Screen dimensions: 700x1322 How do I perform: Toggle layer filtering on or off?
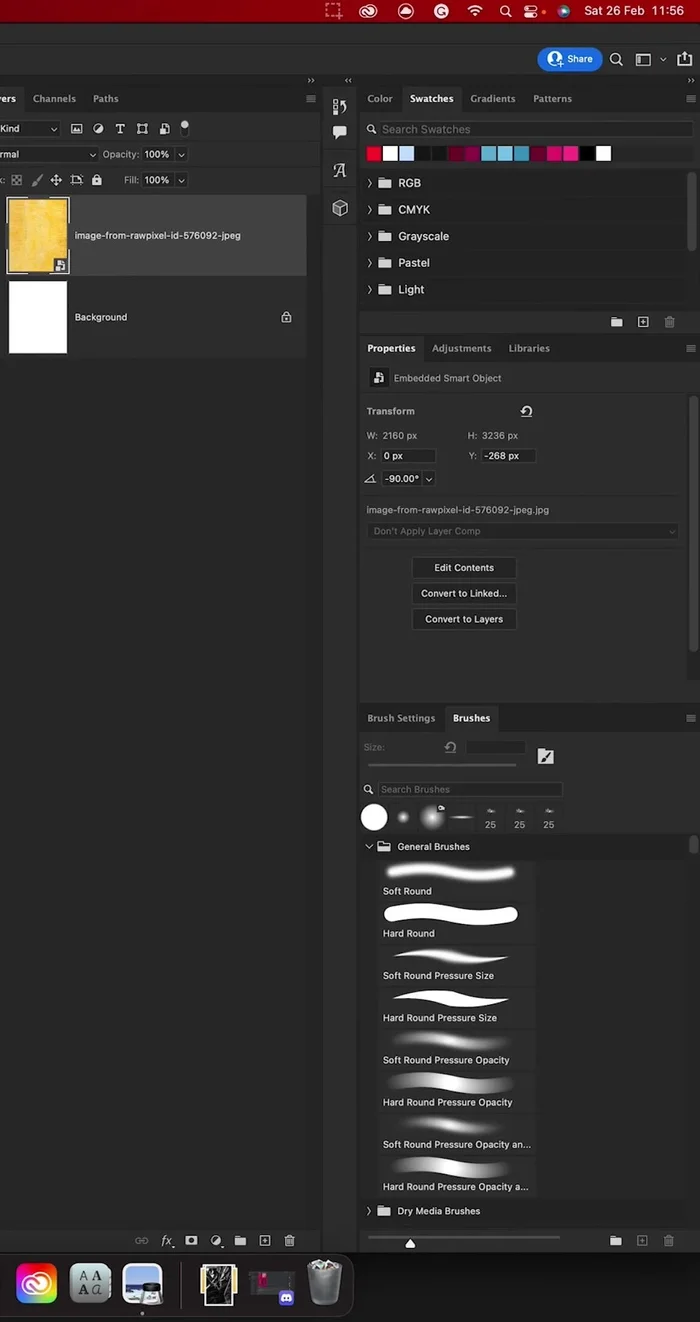pyautogui.click(x=185, y=127)
